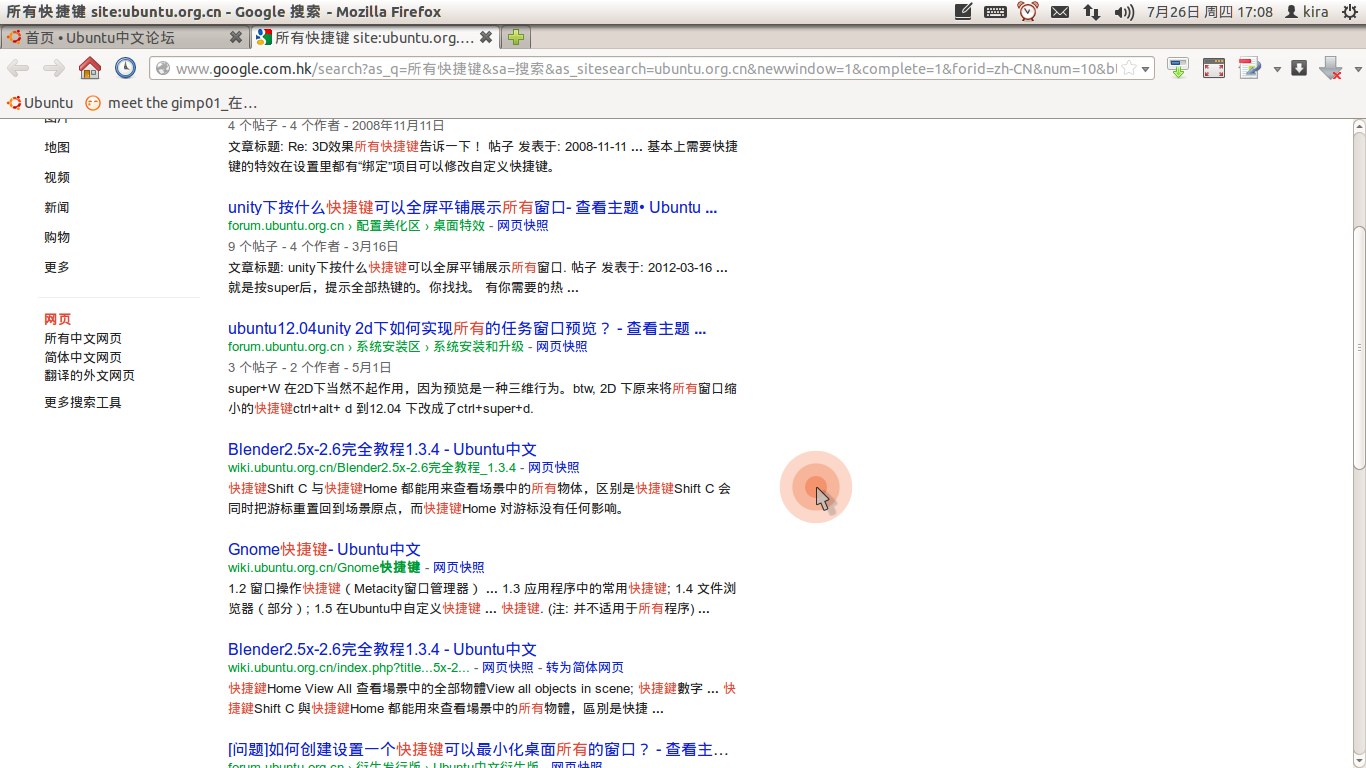Viewport: 1366px width, 768px height.
Task: Click the scrollbar up arrow
Action: (1359, 127)
